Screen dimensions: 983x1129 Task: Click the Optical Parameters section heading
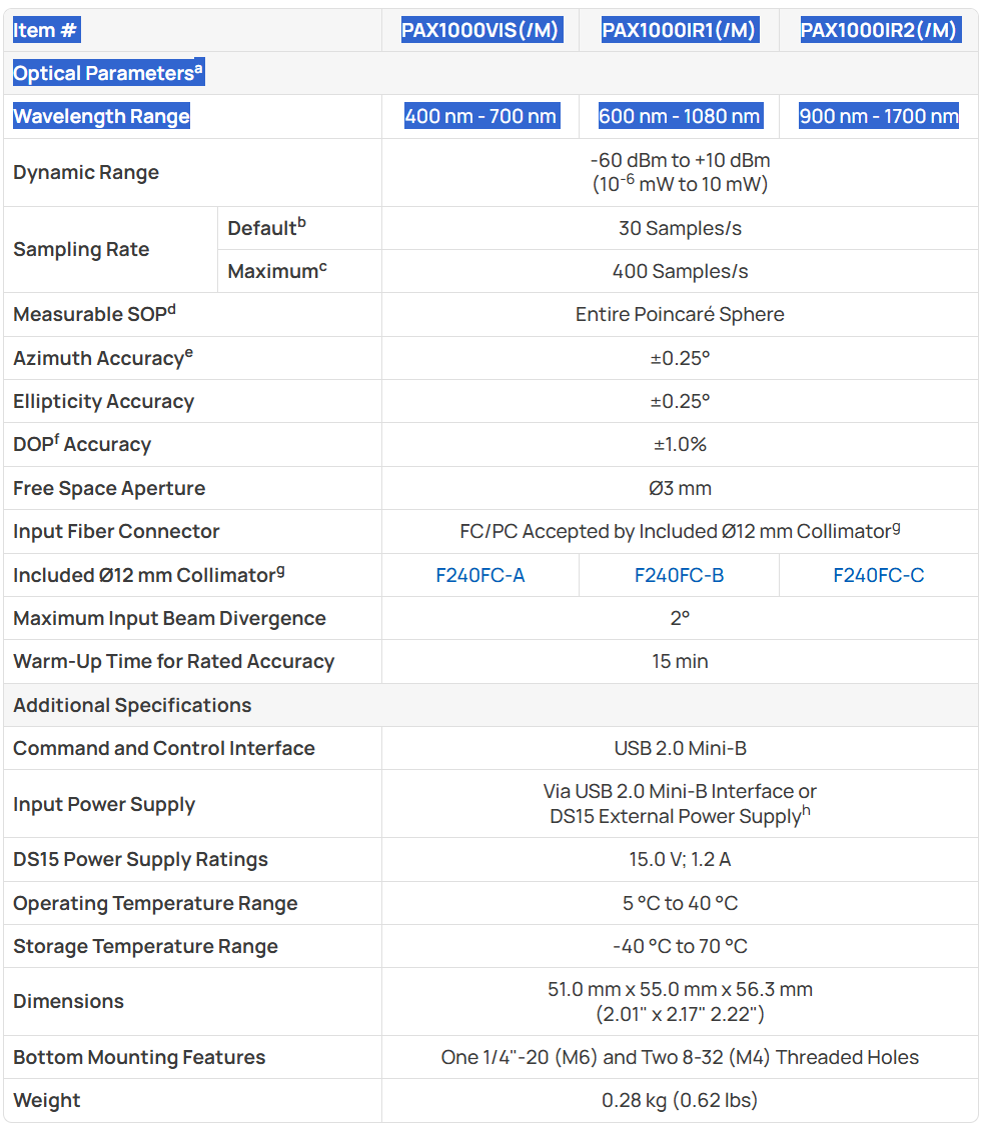pyautogui.click(x=108, y=73)
